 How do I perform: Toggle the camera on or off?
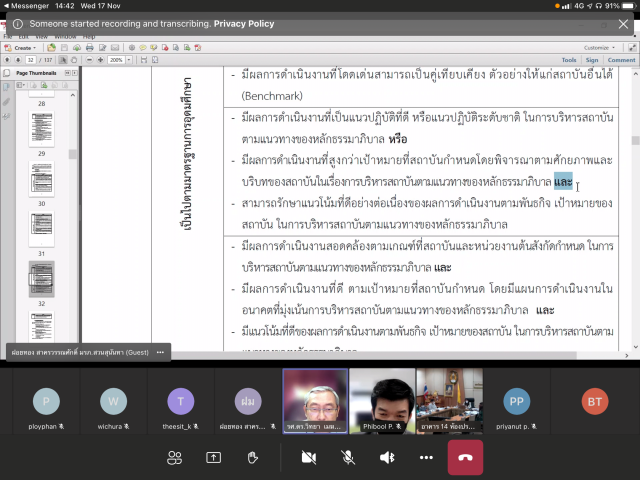(x=309, y=457)
